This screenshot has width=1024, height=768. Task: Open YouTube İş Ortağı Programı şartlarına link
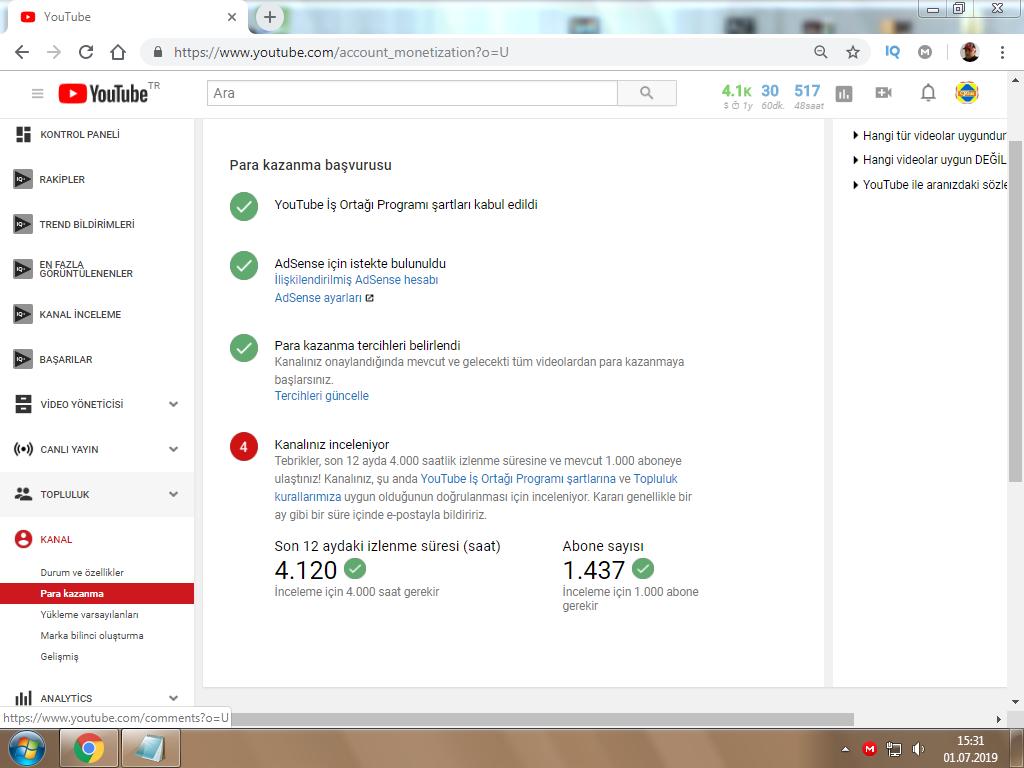pyautogui.click(x=518, y=479)
